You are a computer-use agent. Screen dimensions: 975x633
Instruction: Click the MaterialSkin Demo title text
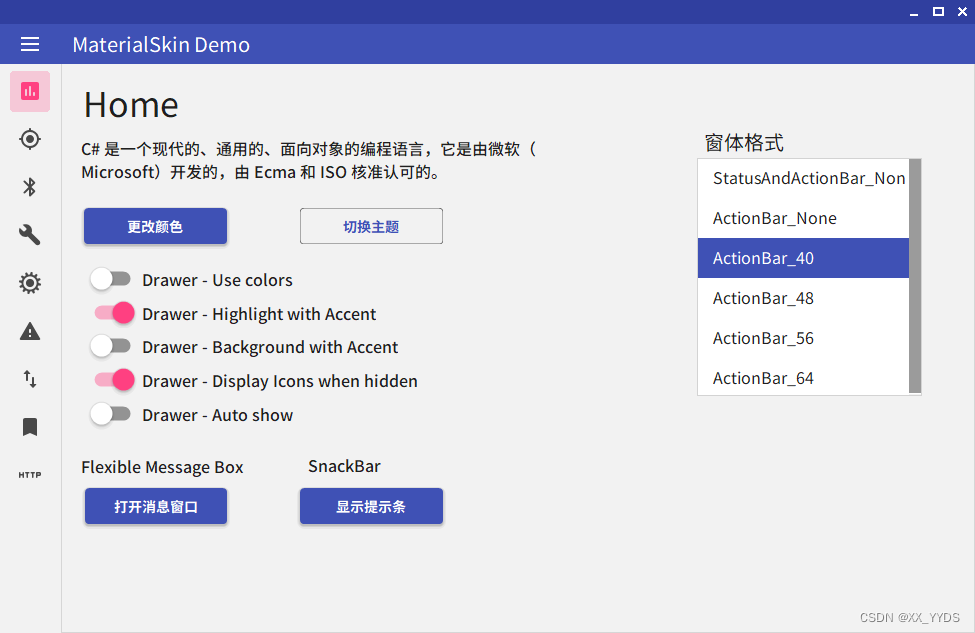coord(161,45)
